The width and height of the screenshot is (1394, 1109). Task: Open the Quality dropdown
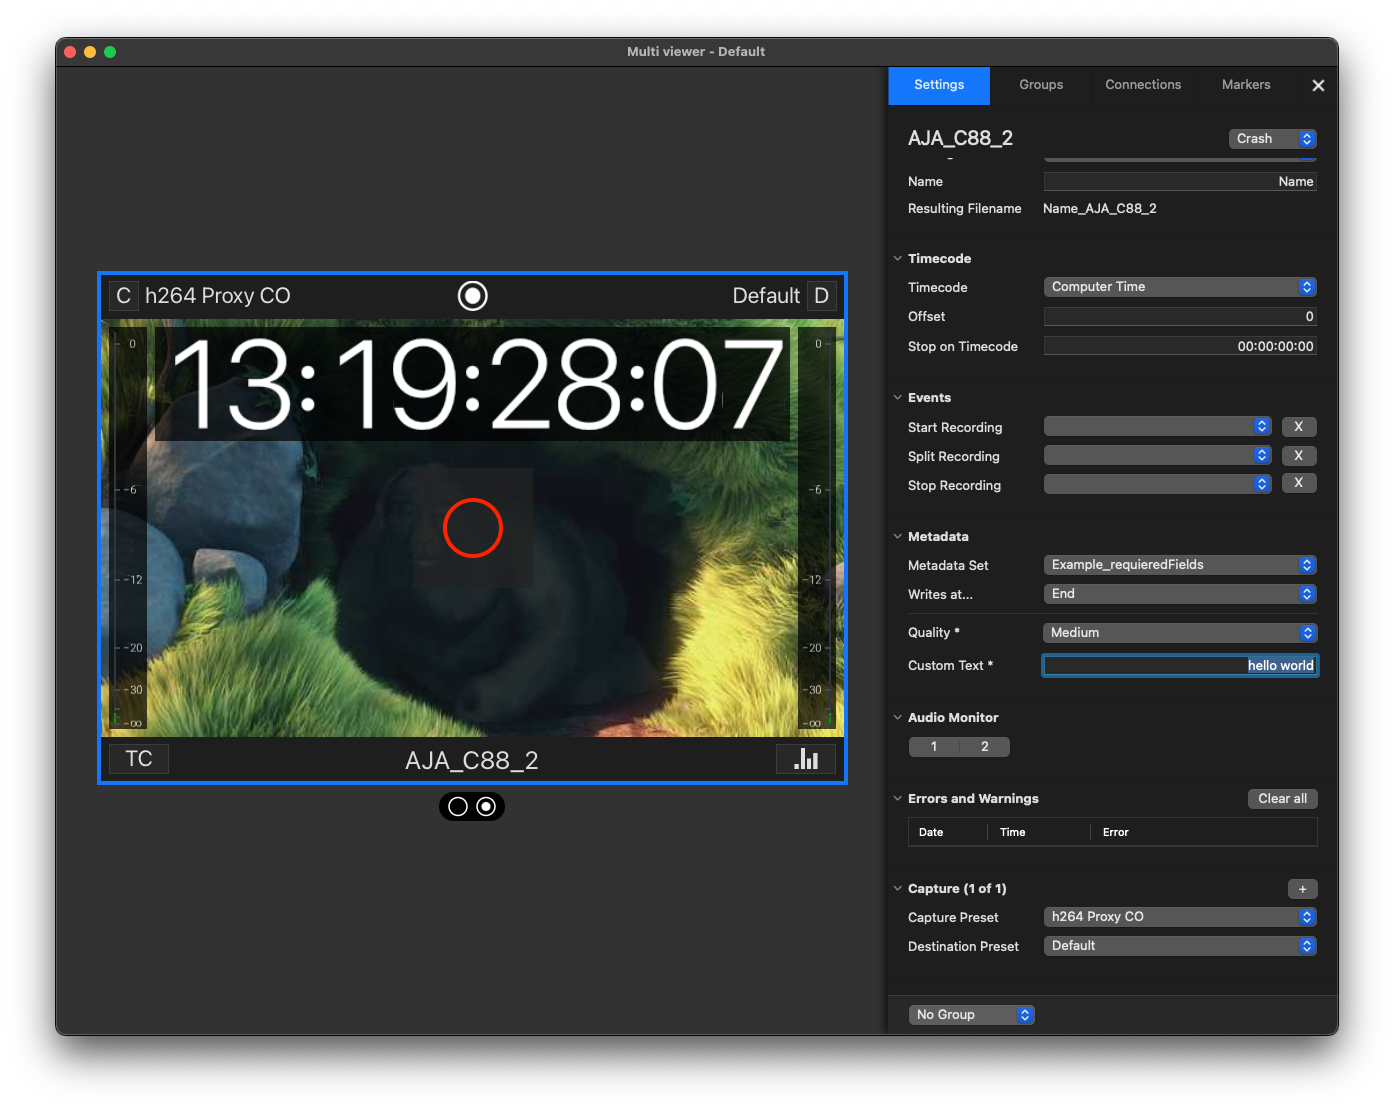[1180, 633]
